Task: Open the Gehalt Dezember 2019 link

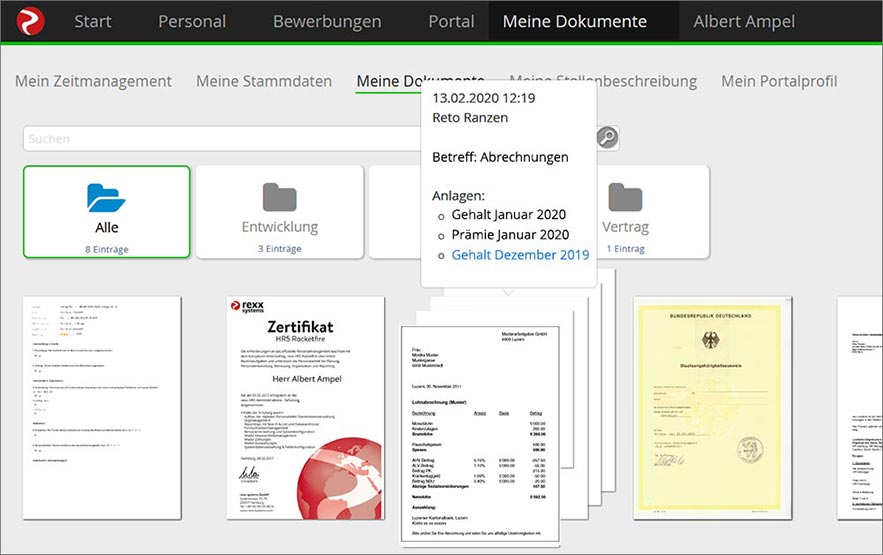Action: click(x=520, y=255)
